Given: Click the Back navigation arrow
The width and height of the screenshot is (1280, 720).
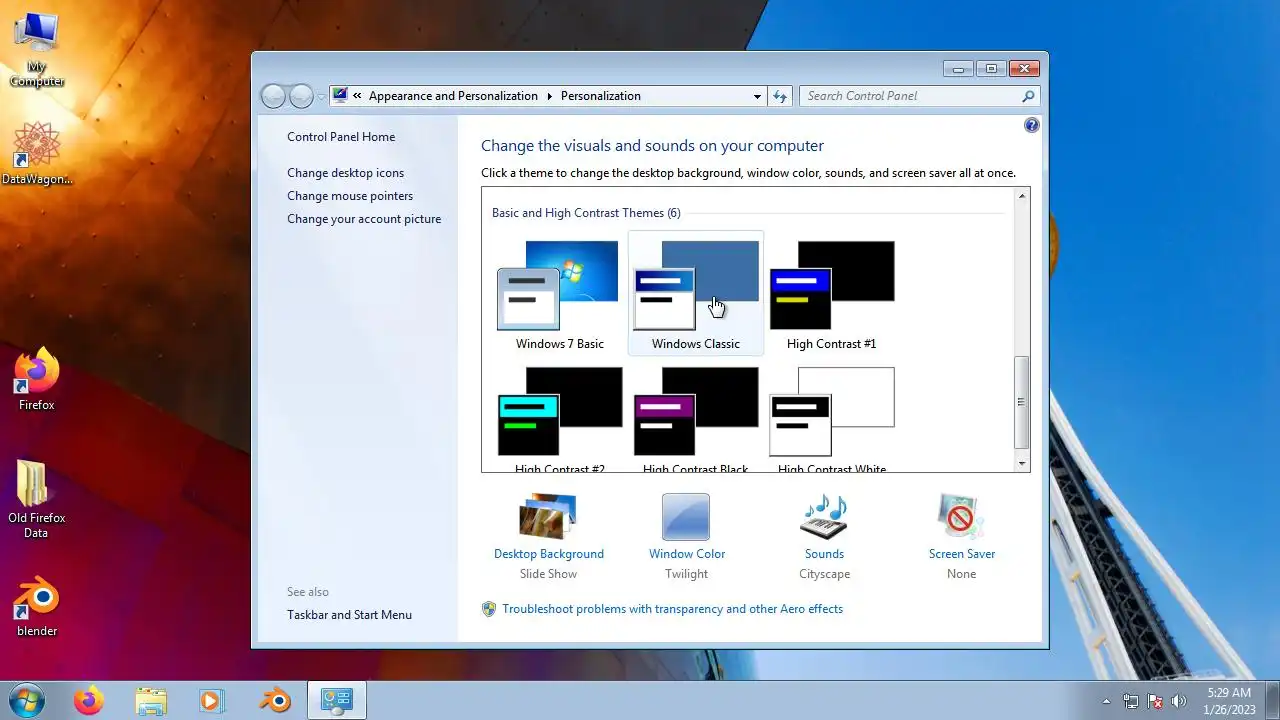Looking at the screenshot, I should (273, 96).
